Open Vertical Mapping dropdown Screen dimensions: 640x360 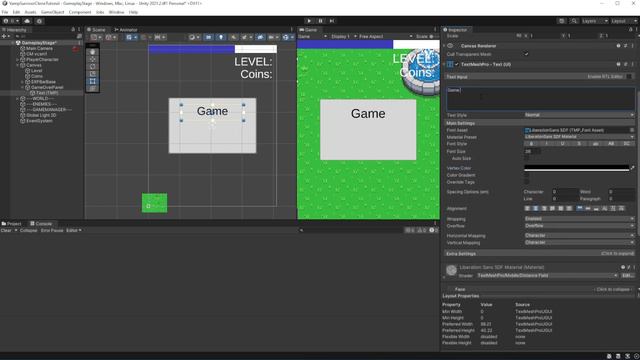coord(579,242)
